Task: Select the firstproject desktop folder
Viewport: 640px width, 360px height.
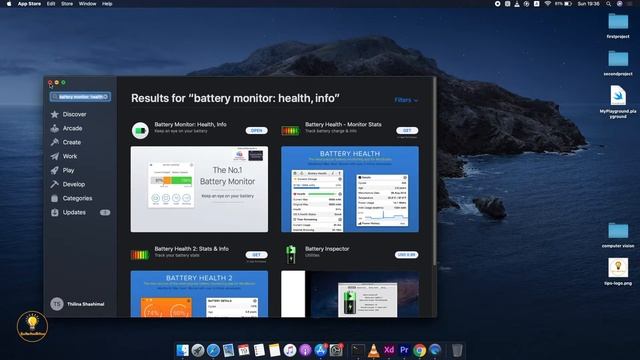Action: (x=618, y=25)
